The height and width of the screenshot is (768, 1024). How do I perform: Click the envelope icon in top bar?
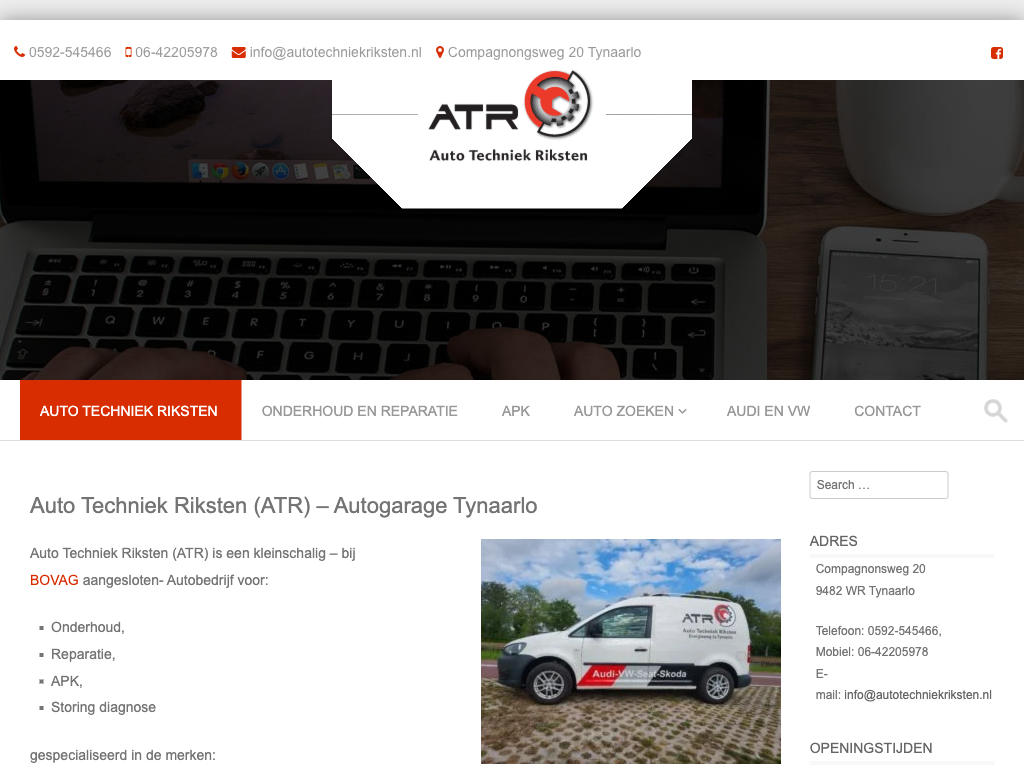(238, 53)
